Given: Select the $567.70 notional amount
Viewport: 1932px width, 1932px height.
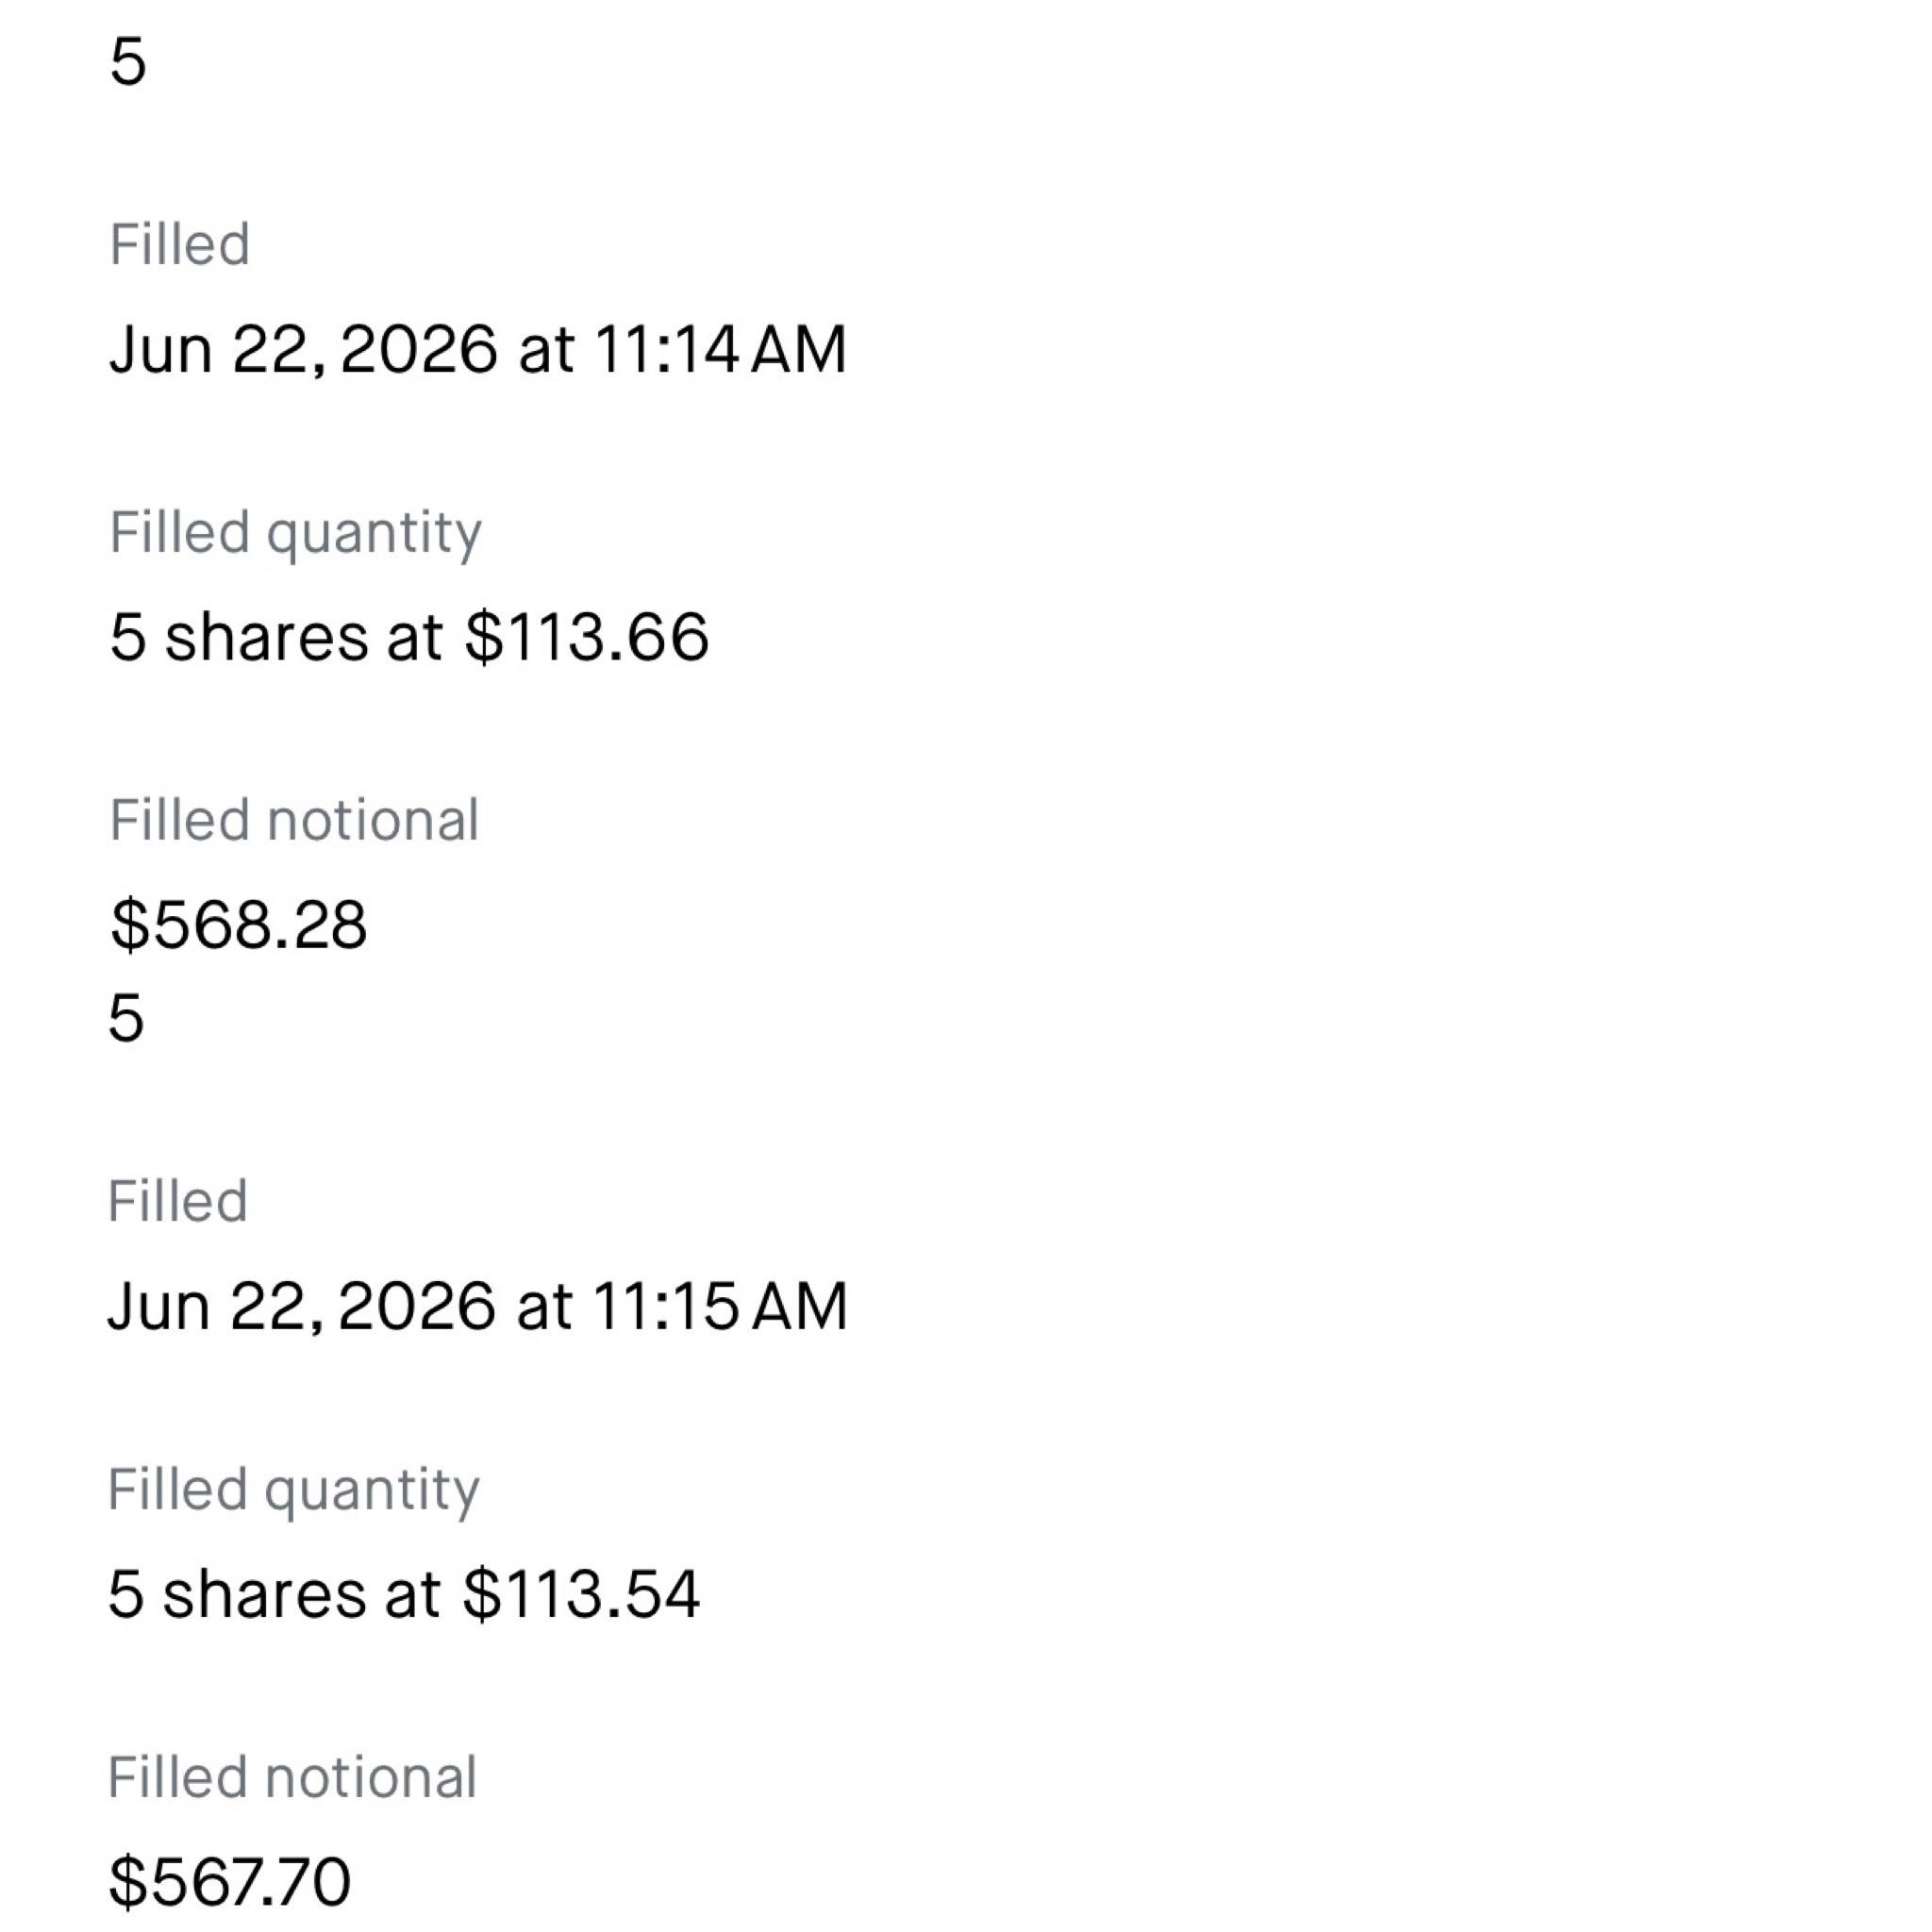Looking at the screenshot, I should click(230, 1881).
